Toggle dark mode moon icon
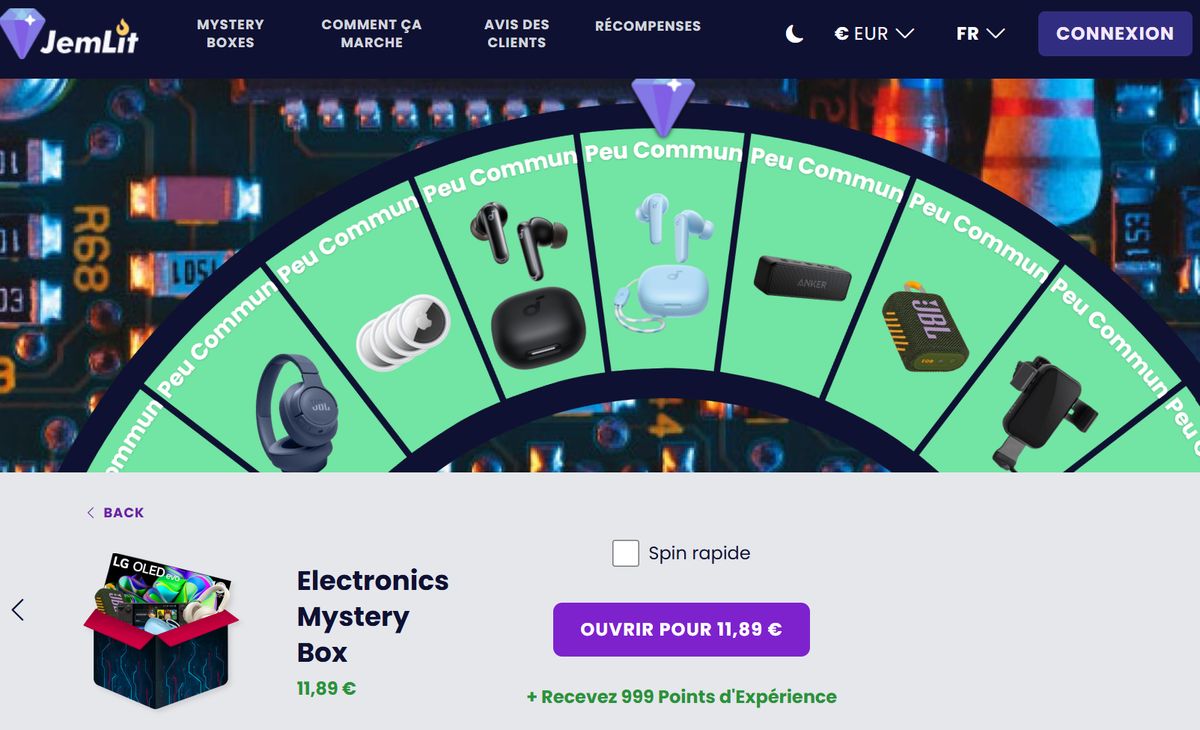The image size is (1200, 730). [794, 34]
